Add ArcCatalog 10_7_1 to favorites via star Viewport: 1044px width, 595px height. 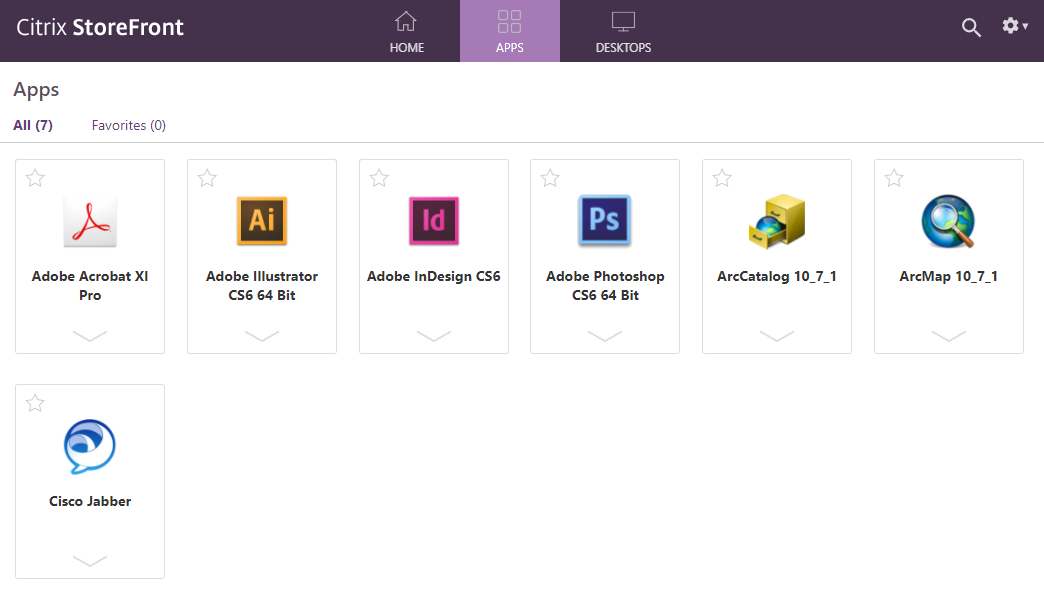(x=722, y=178)
